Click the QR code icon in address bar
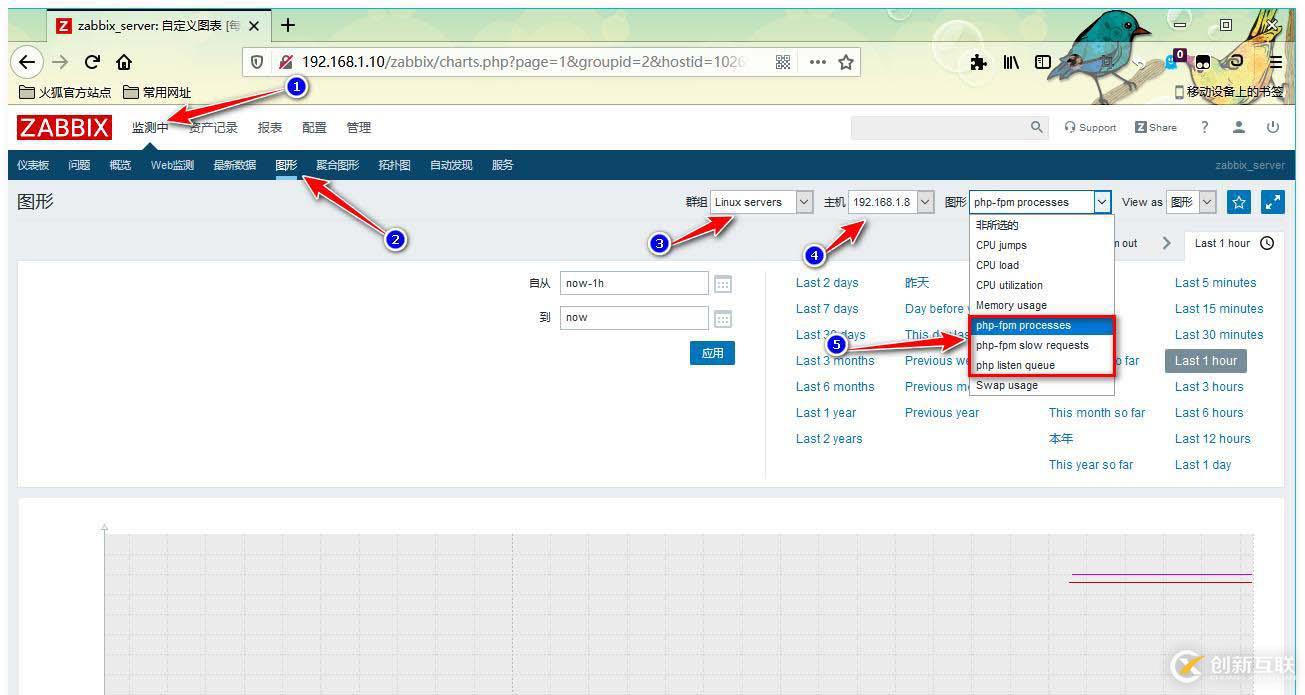The width and height of the screenshot is (1305, 695). [x=783, y=62]
